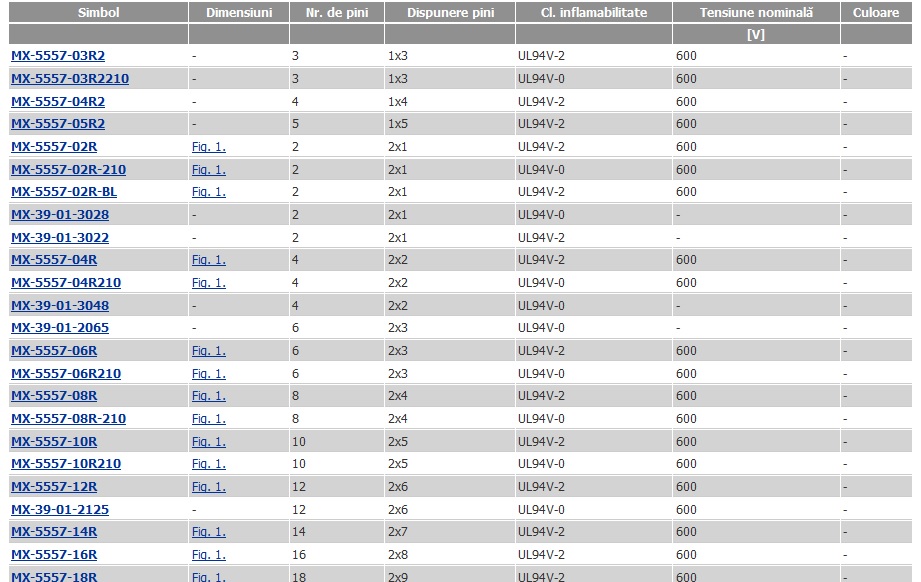View Fig. 1. for MX-5557-10R
Viewport: 921px width, 582px height.
click(209, 442)
